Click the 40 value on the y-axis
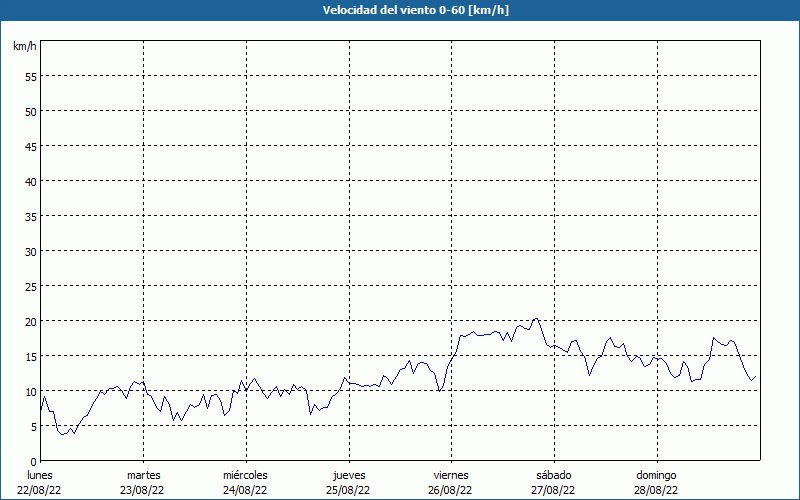 pyautogui.click(x=31, y=182)
